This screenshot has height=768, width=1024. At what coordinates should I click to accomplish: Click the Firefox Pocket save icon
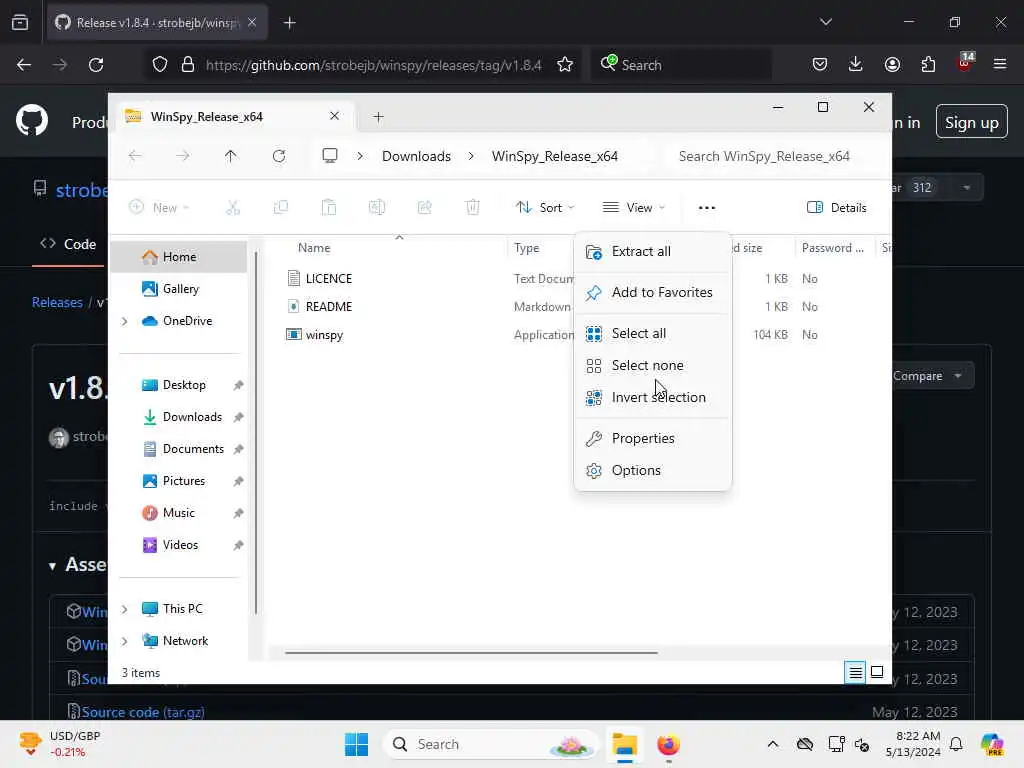tap(820, 64)
